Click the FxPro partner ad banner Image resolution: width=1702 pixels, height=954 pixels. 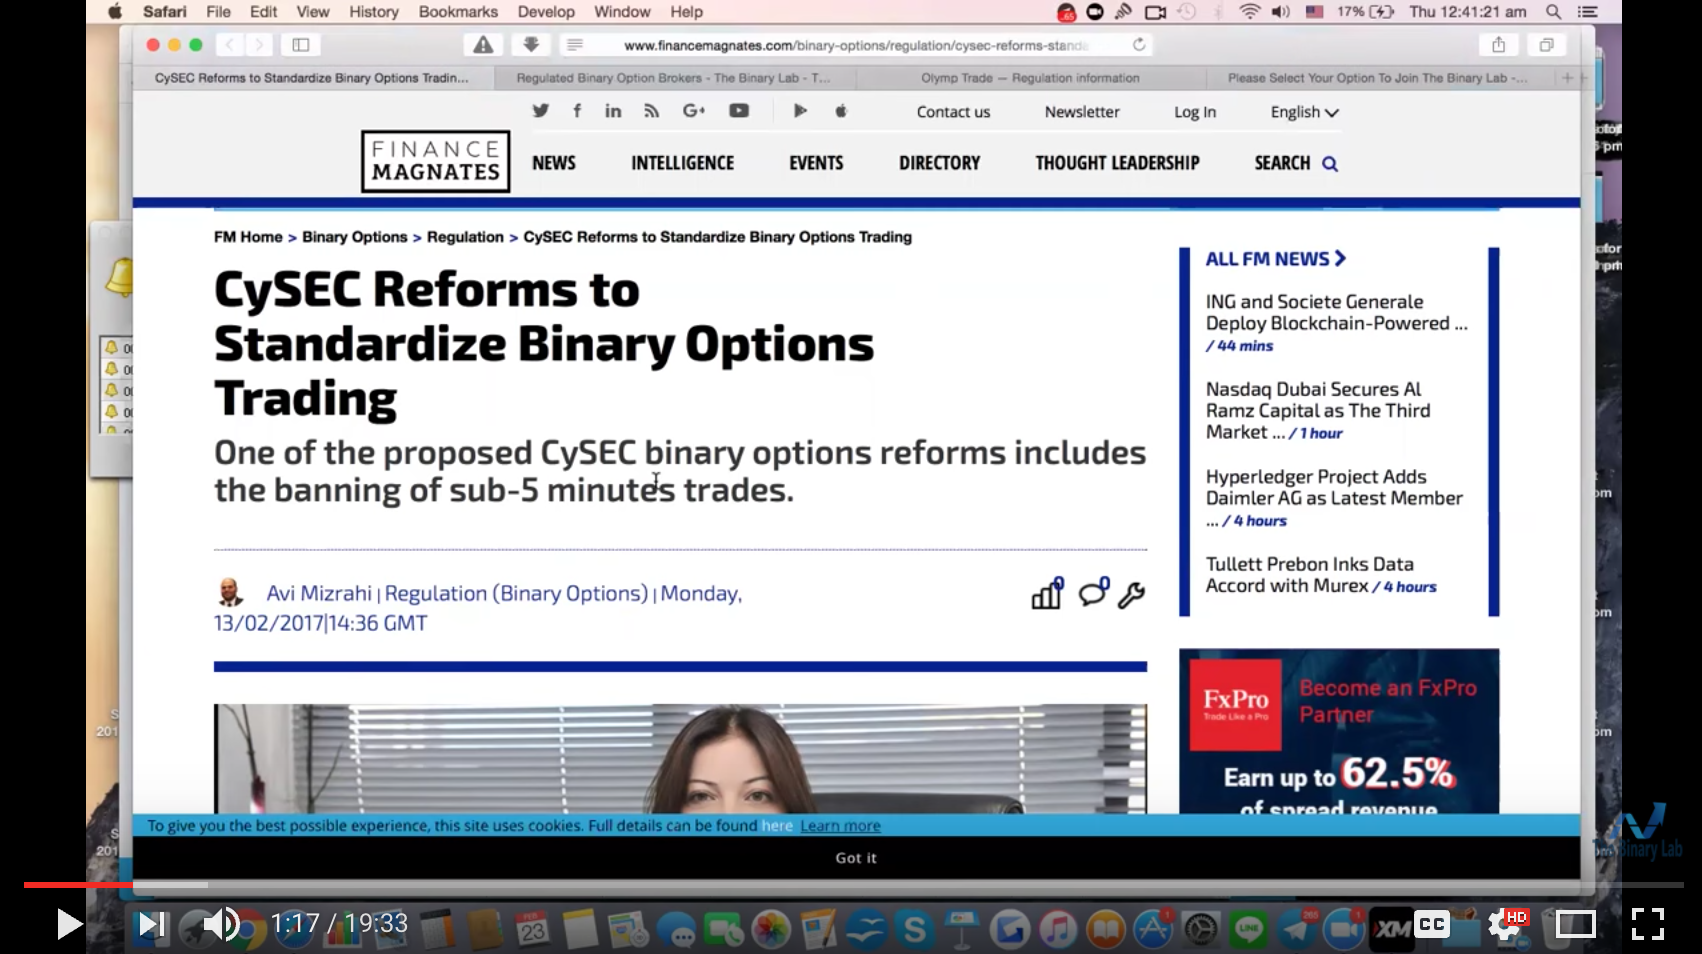point(1339,731)
